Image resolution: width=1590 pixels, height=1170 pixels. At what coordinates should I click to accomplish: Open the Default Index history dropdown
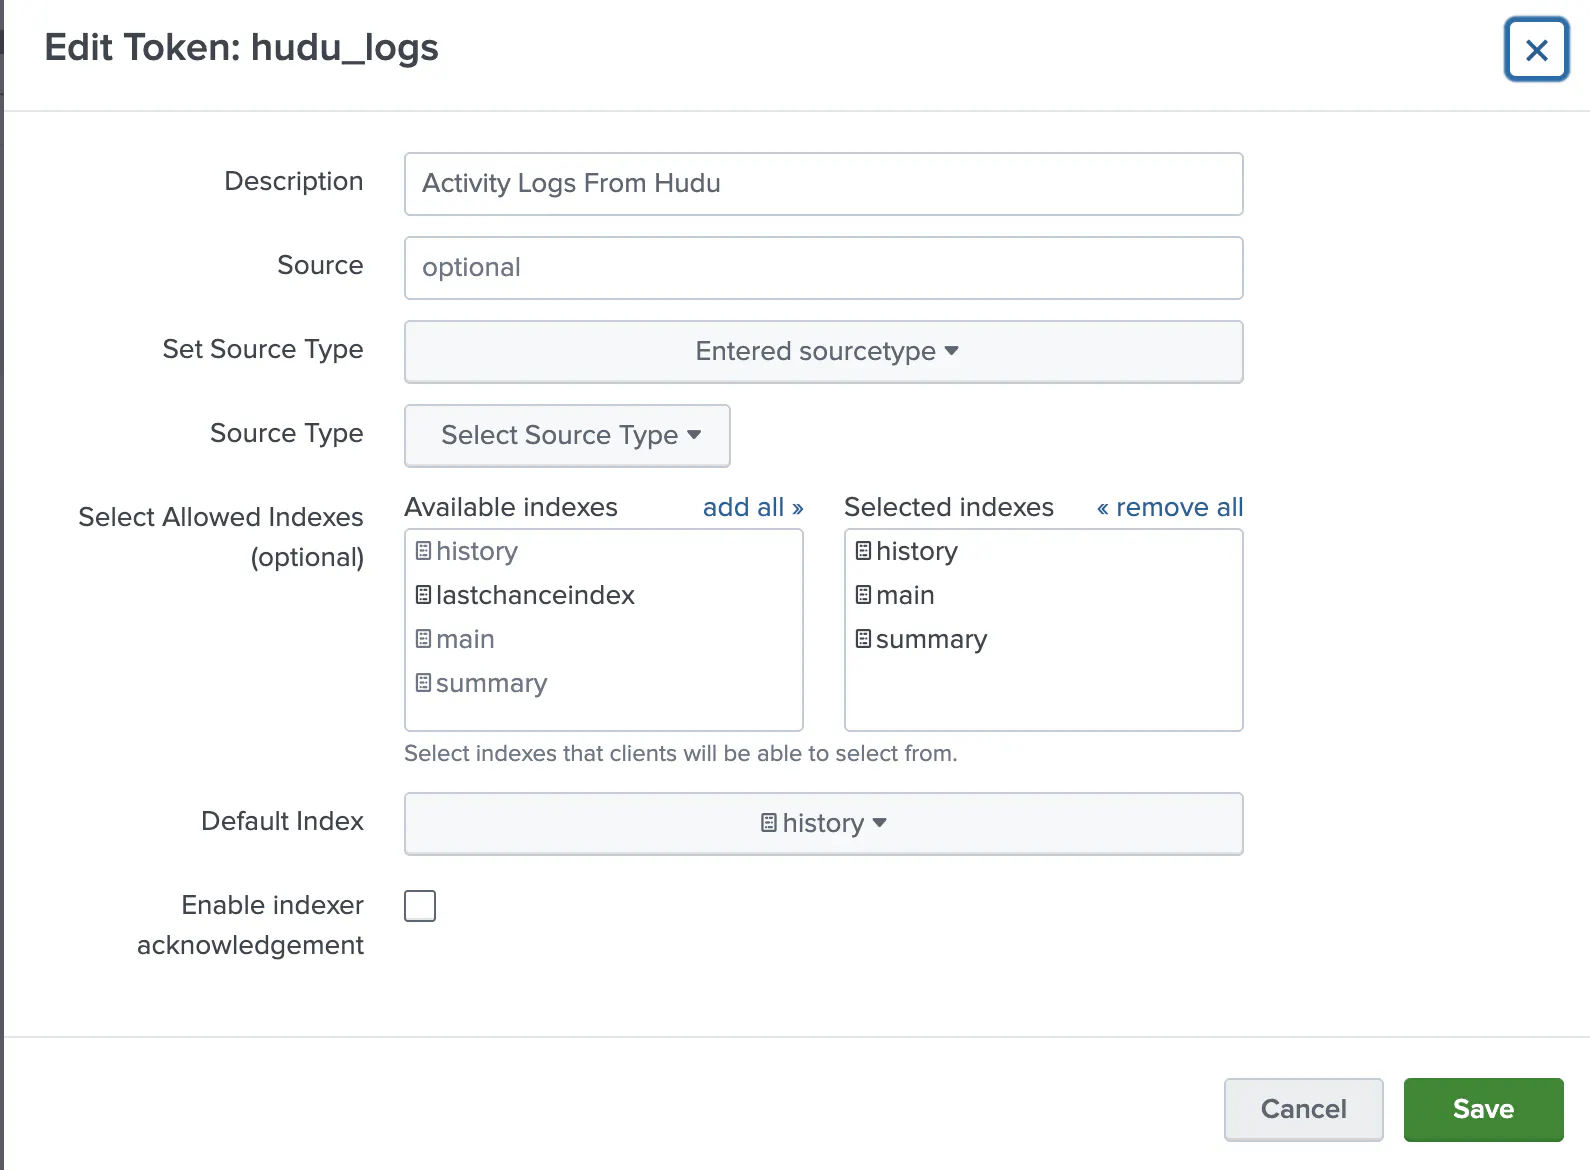823,823
